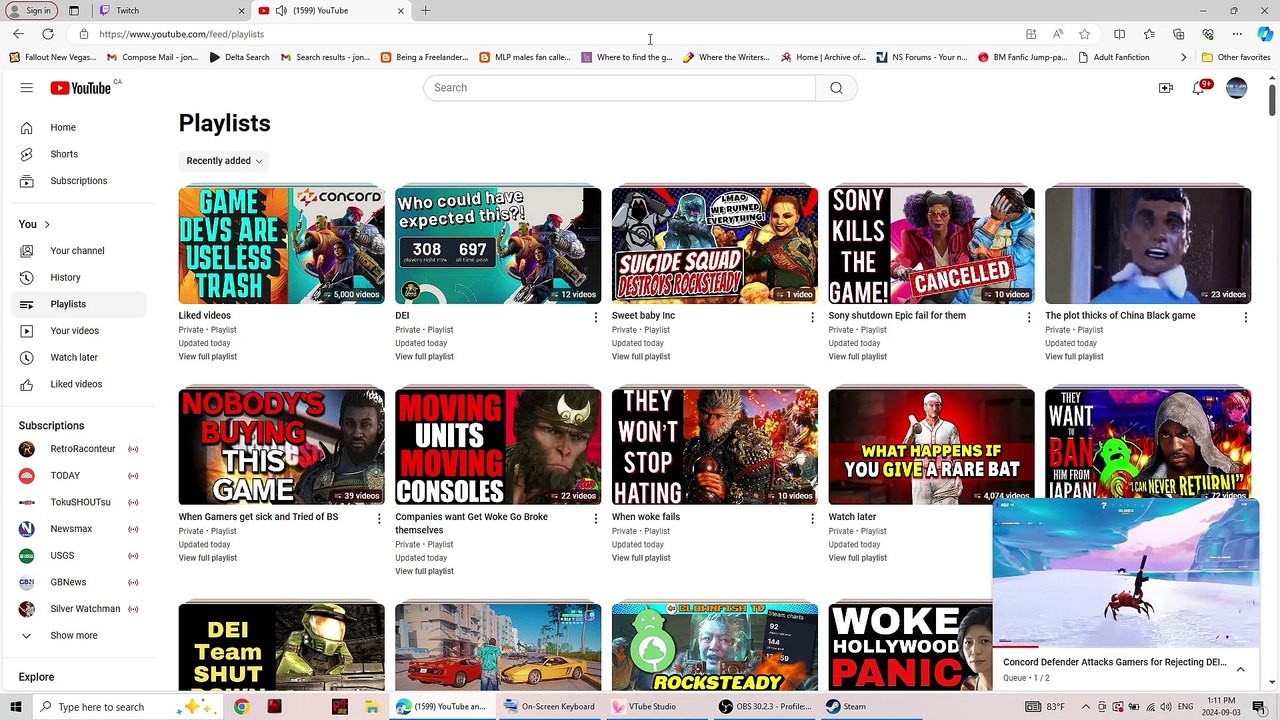The width and height of the screenshot is (1280, 720).
Task: Open a new browser tab
Action: (x=425, y=11)
